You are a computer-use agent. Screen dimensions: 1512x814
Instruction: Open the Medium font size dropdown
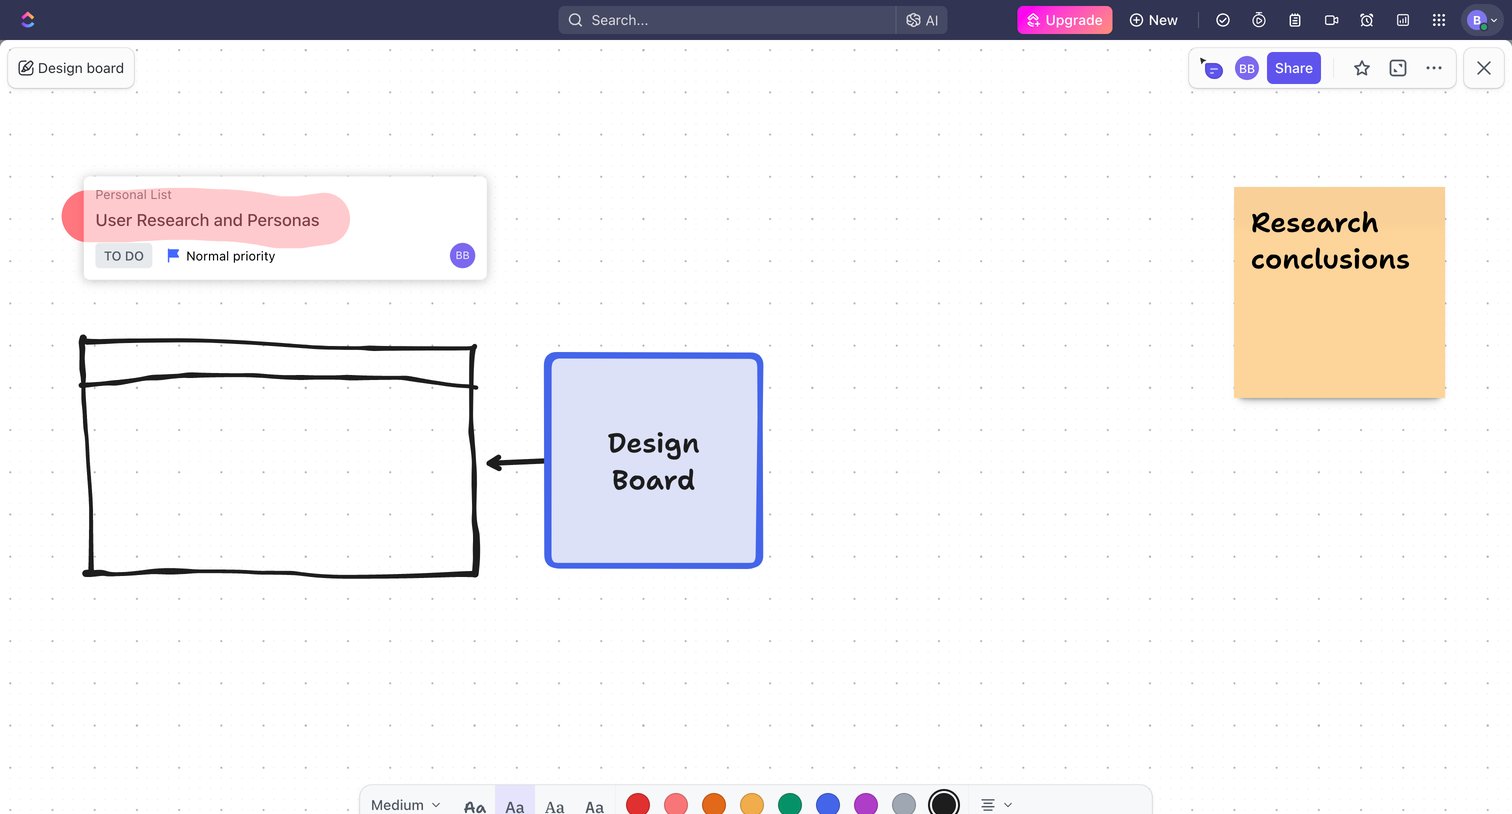click(x=405, y=804)
